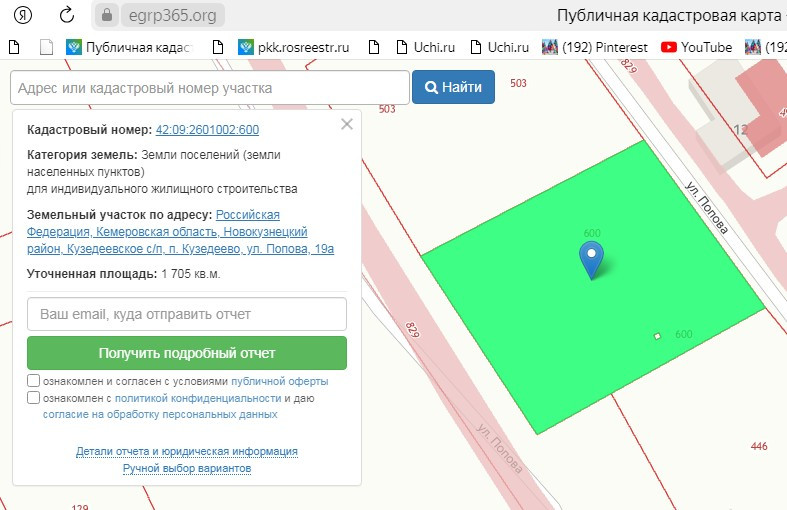The width and height of the screenshot is (787, 510).
Task: Open cadastral number 42:09:2601002:600 link
Action: (x=207, y=130)
